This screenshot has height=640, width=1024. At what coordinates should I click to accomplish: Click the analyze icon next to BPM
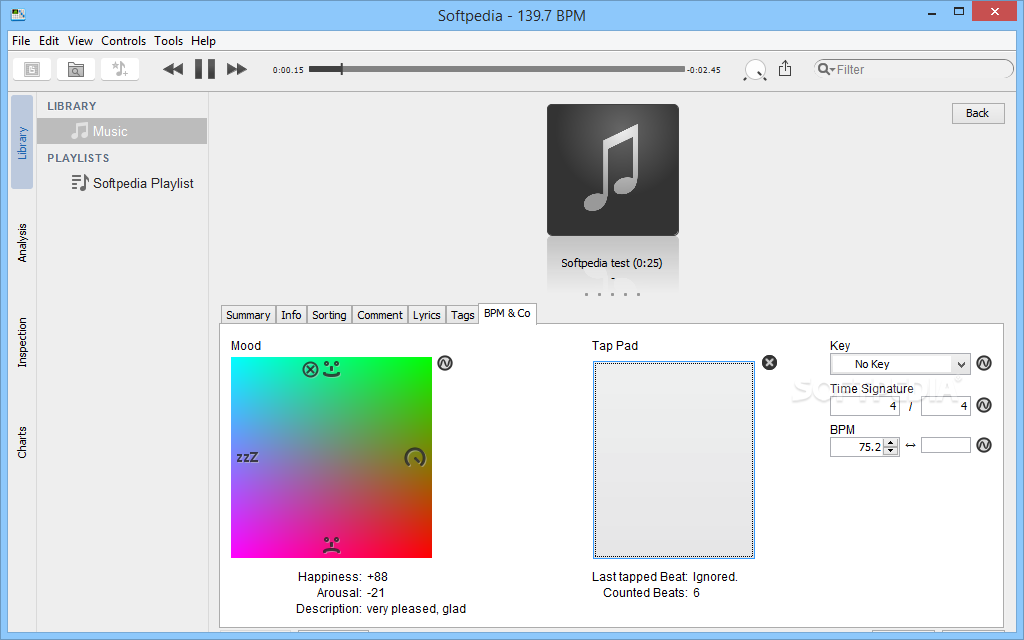pos(984,445)
